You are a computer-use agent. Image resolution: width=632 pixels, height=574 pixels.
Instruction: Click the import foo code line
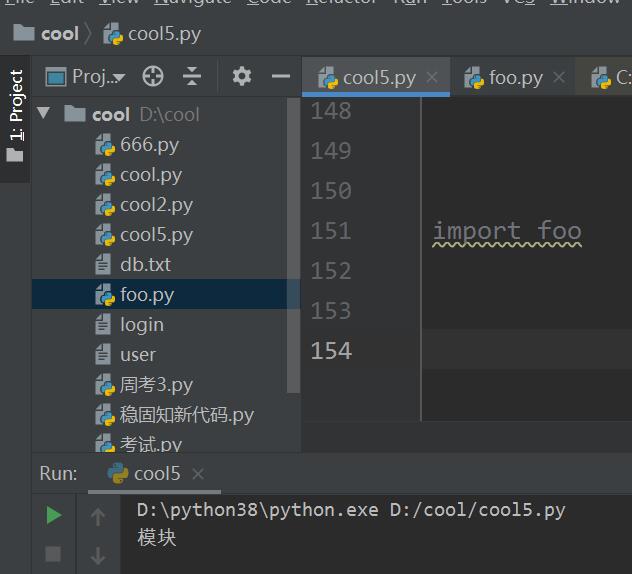coord(507,231)
